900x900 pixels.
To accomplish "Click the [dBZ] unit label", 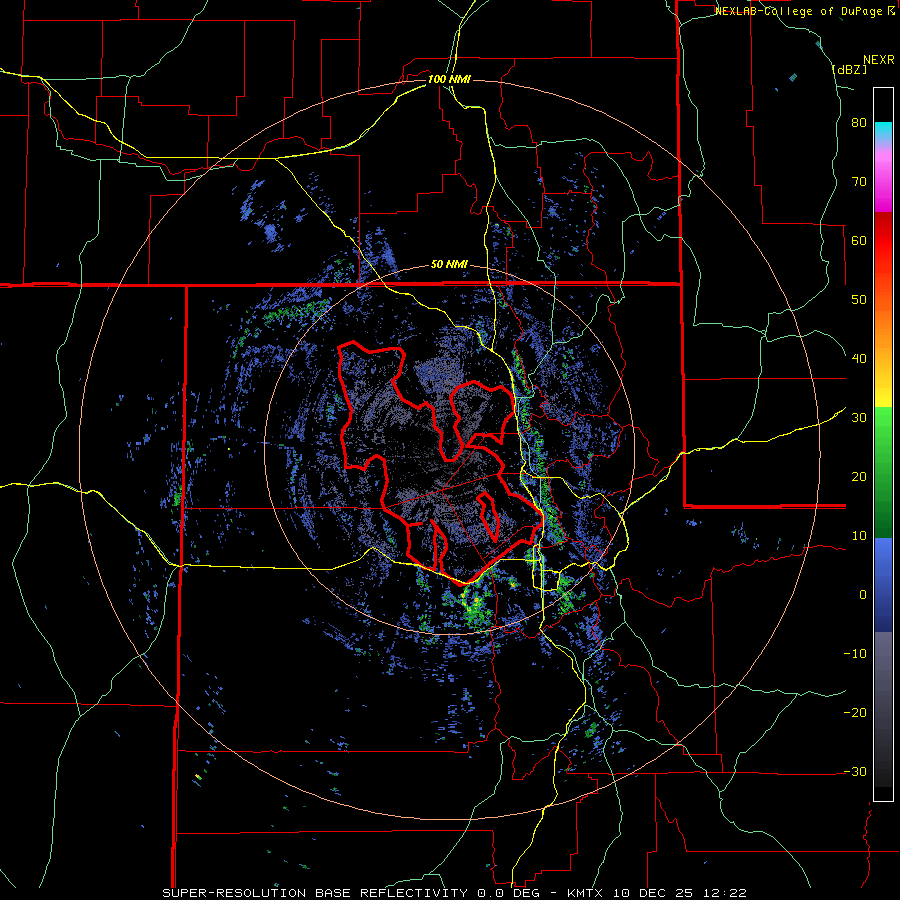I will click(849, 70).
